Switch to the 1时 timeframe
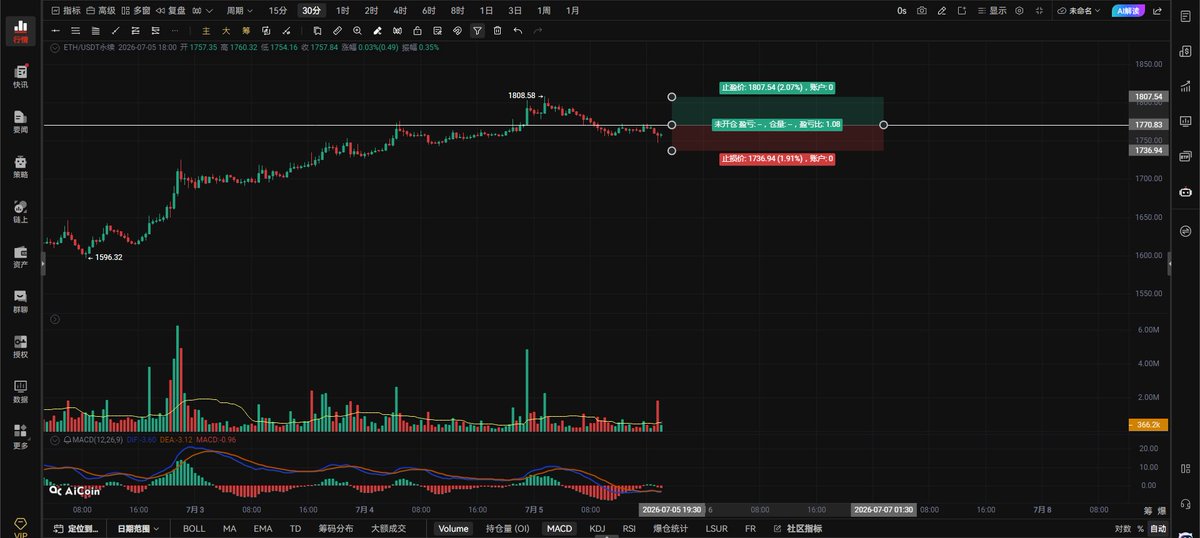Screen dimensions: 1200x538 coord(343,11)
